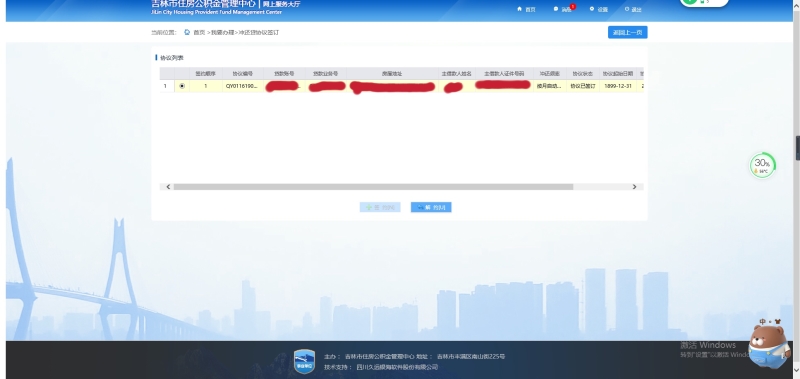The image size is (800, 379).
Task: Open the 设置 settings icon in header
Action: (x=592, y=9)
